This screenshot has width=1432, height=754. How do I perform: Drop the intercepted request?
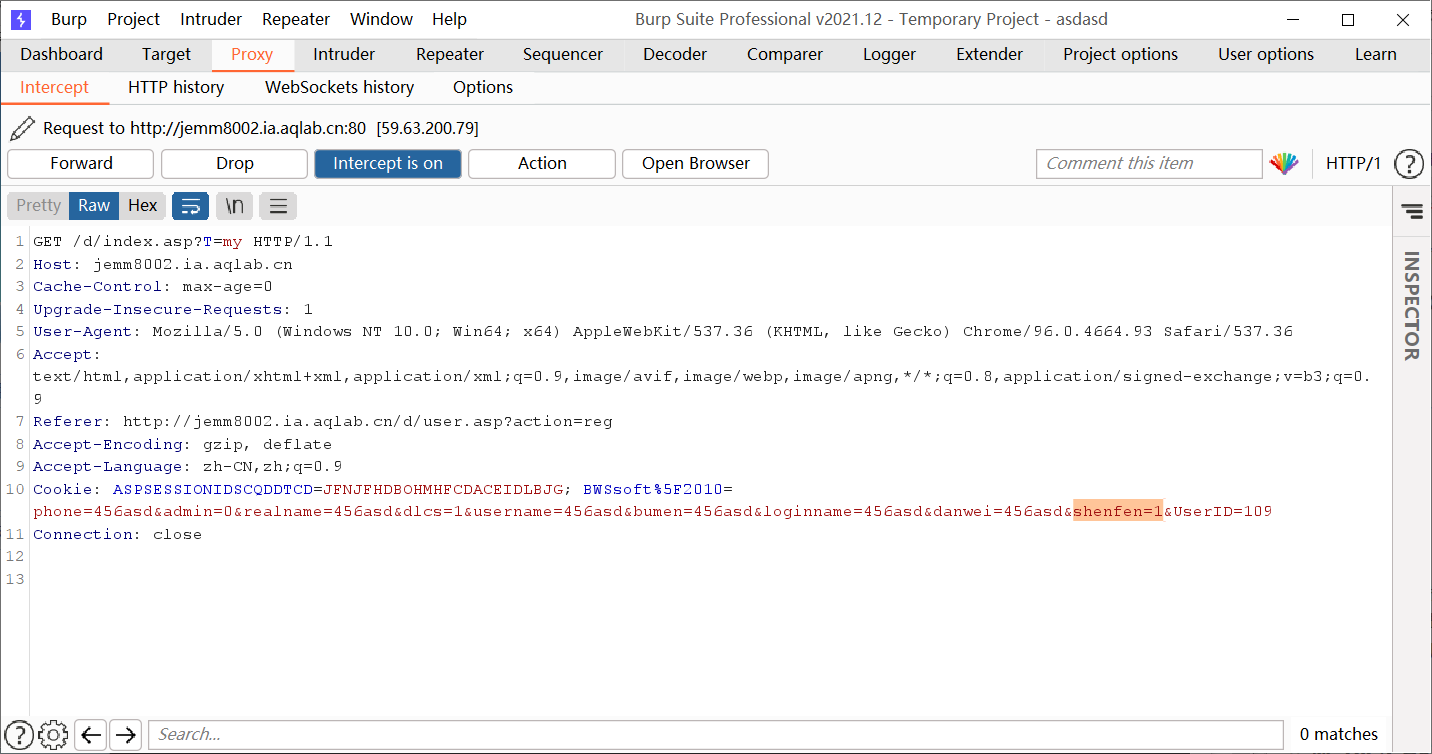pyautogui.click(x=235, y=163)
